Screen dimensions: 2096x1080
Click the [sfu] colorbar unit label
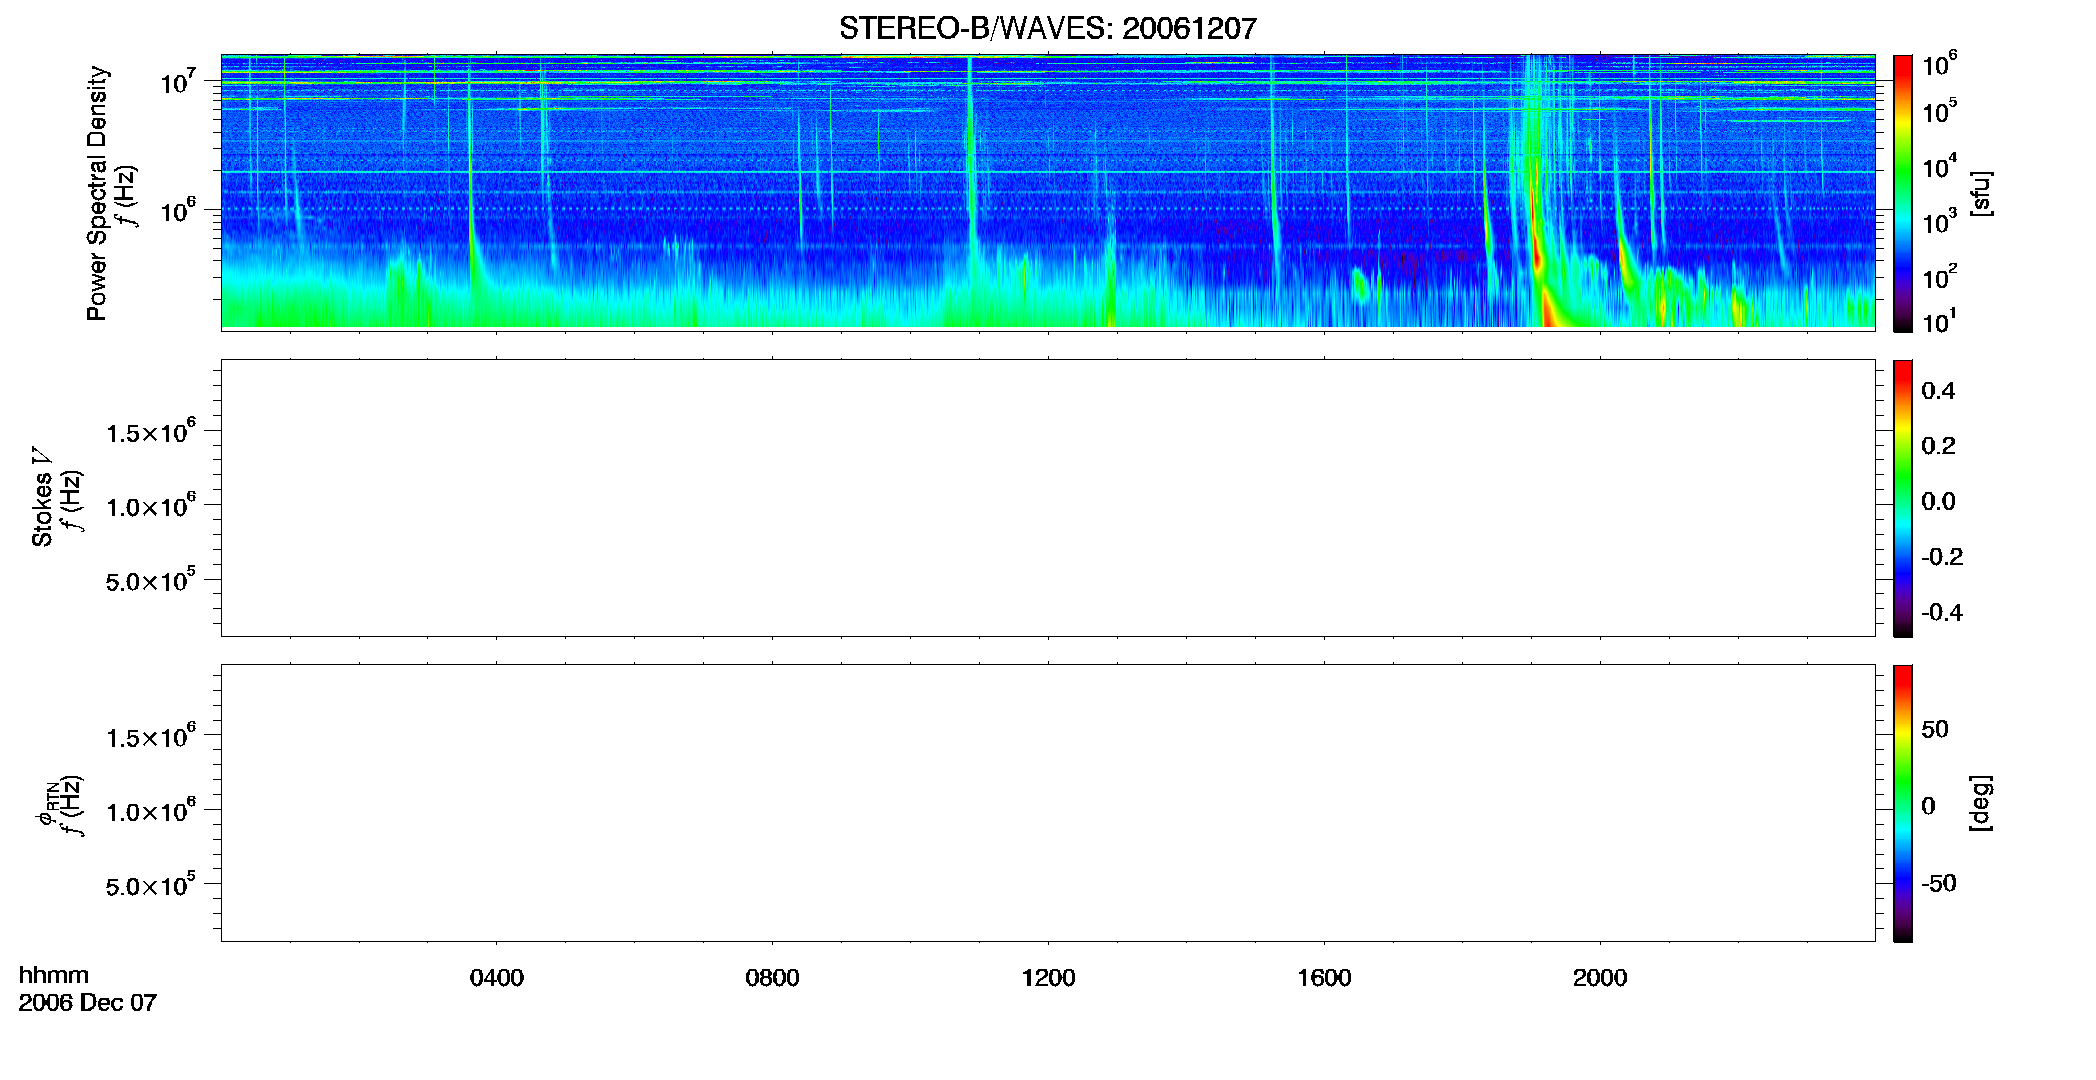tap(1980, 193)
